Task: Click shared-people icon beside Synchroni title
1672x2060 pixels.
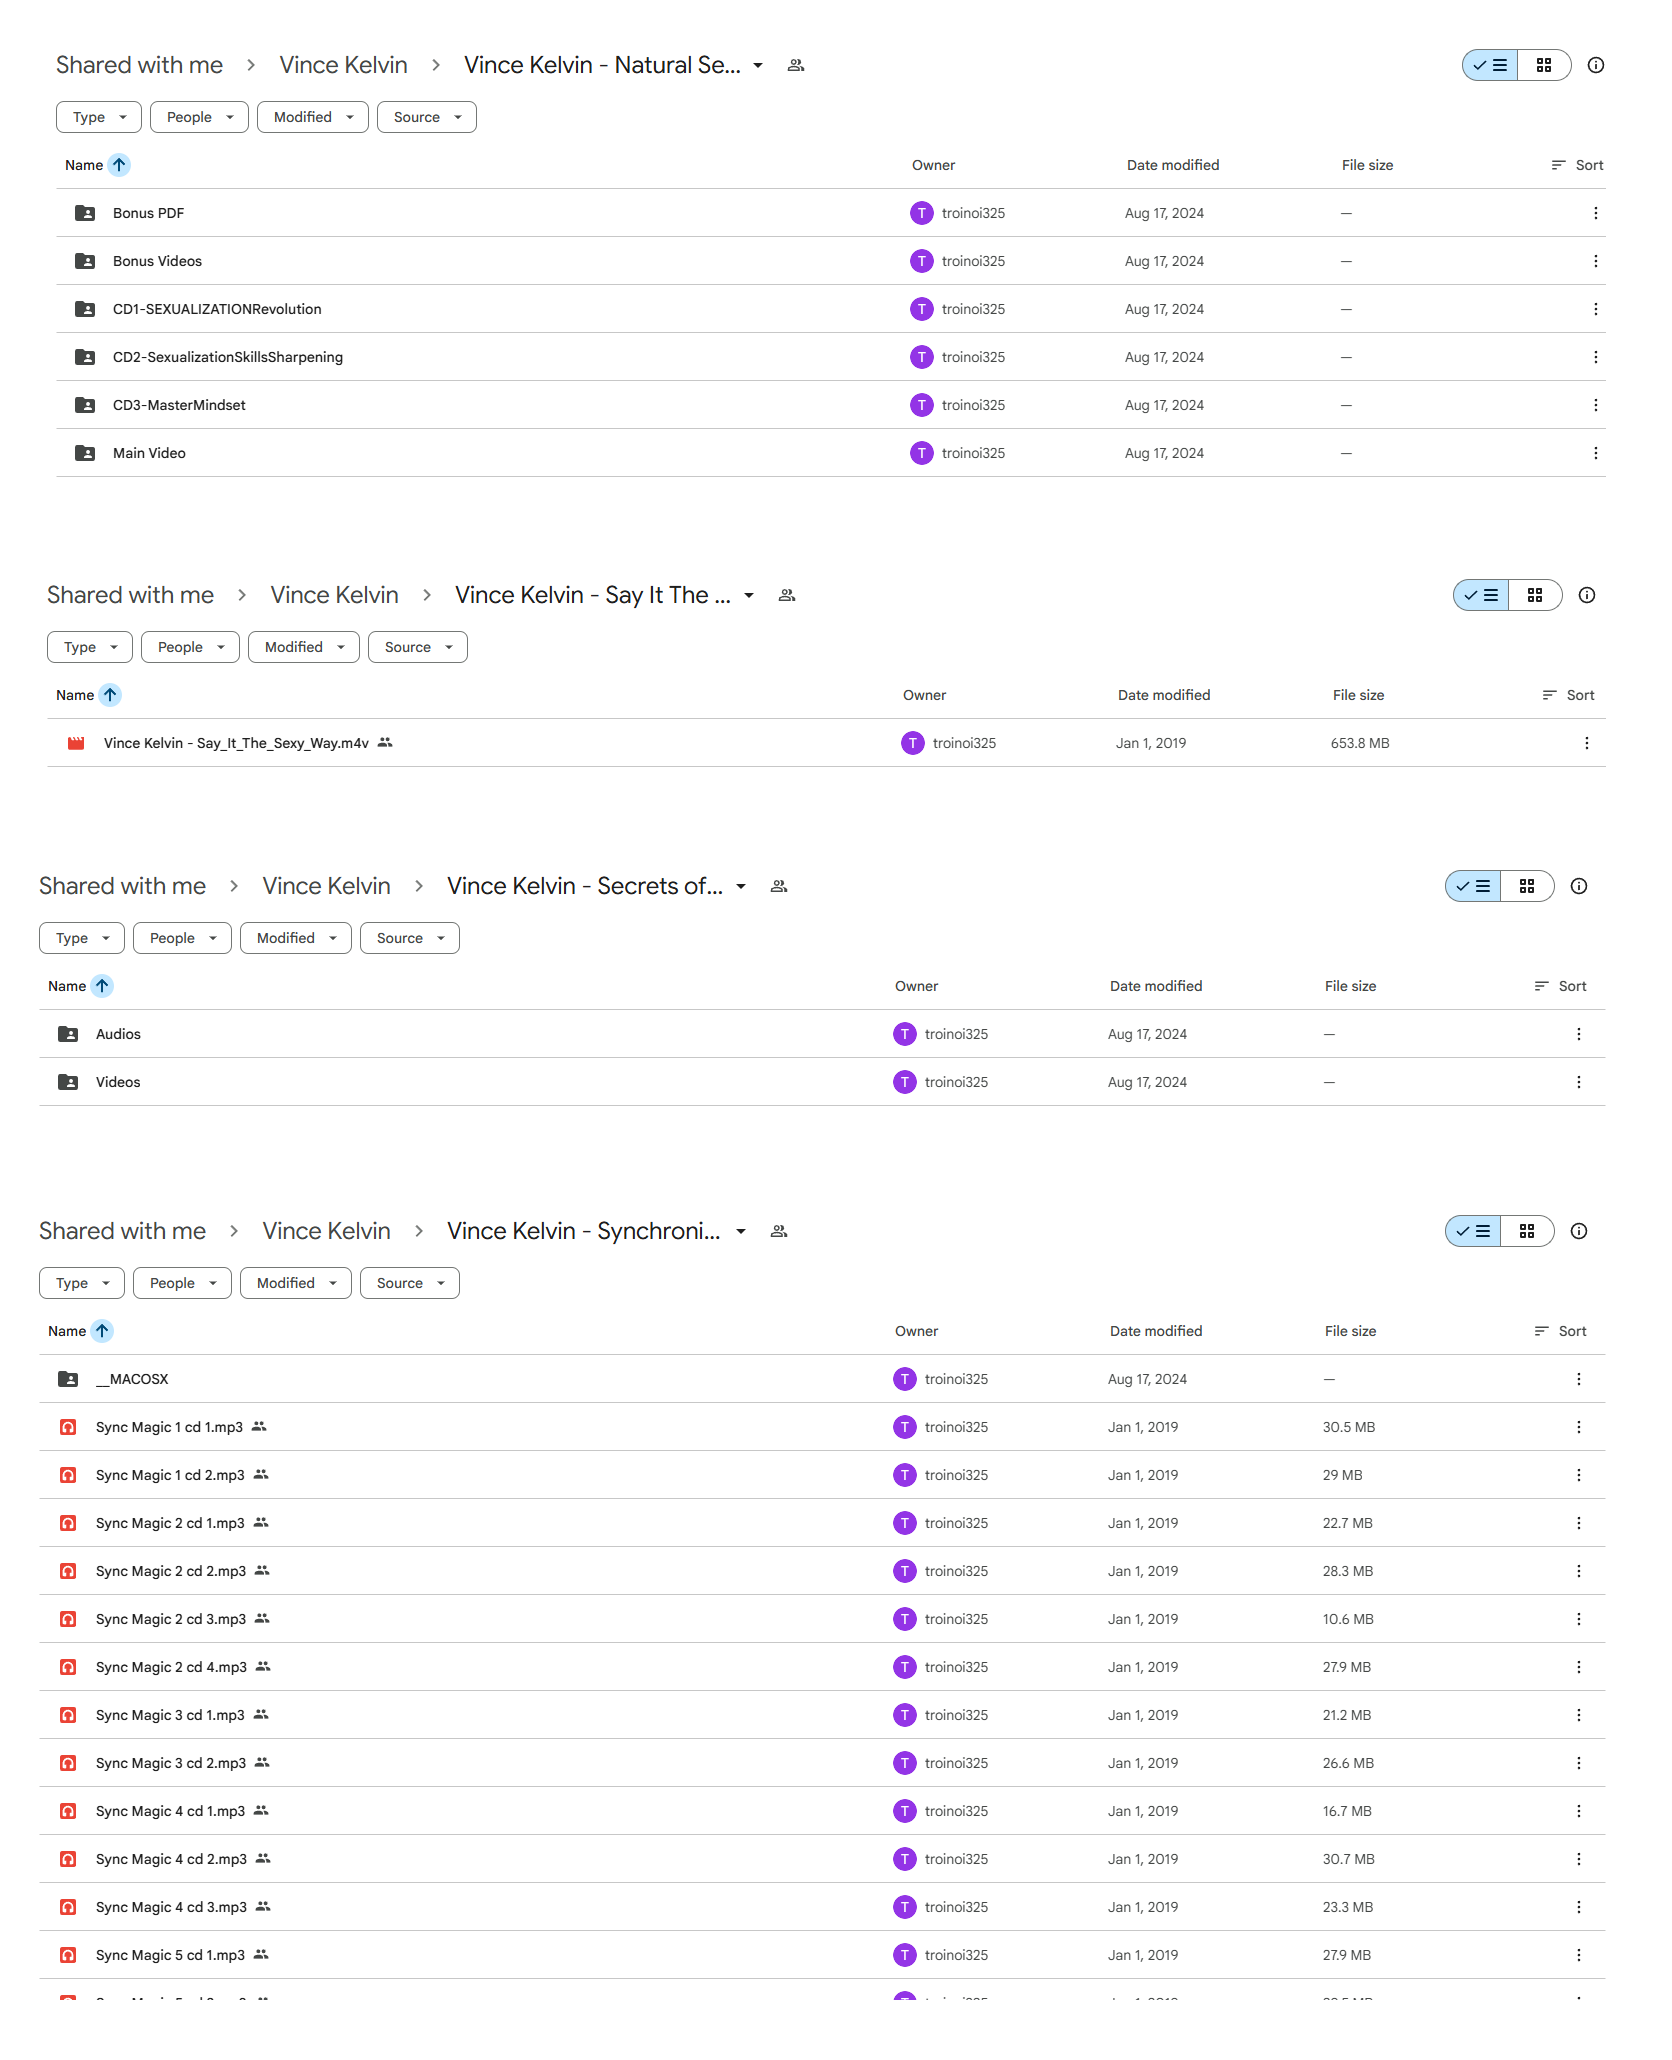Action: pos(779,1231)
